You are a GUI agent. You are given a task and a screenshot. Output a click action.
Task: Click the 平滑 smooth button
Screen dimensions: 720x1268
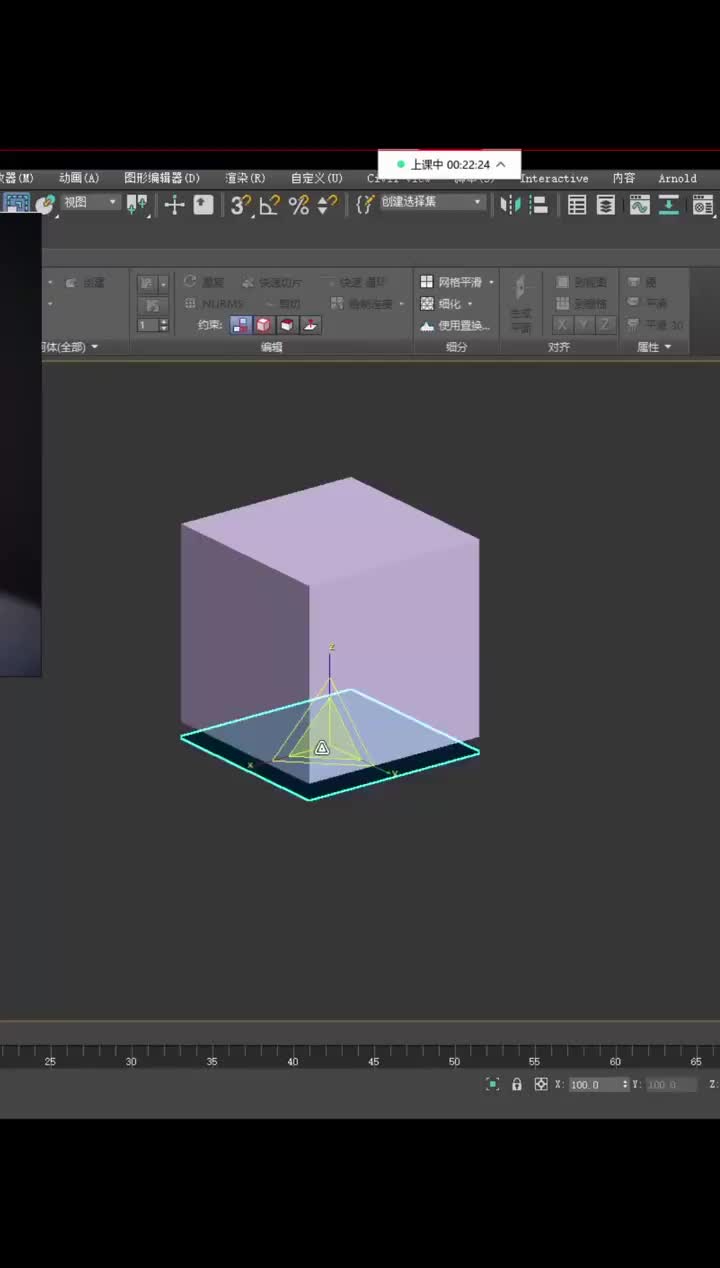coord(647,303)
